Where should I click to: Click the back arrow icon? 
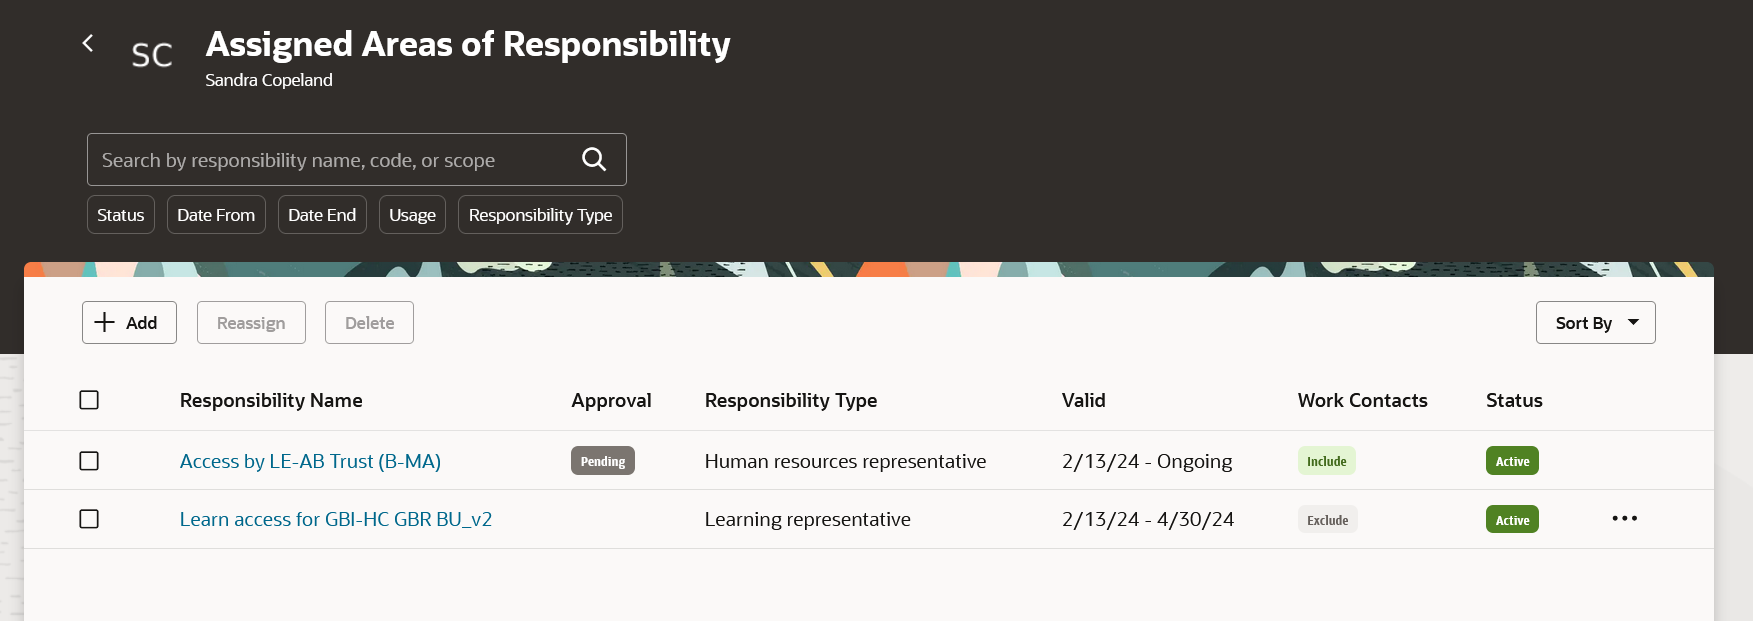(x=88, y=43)
